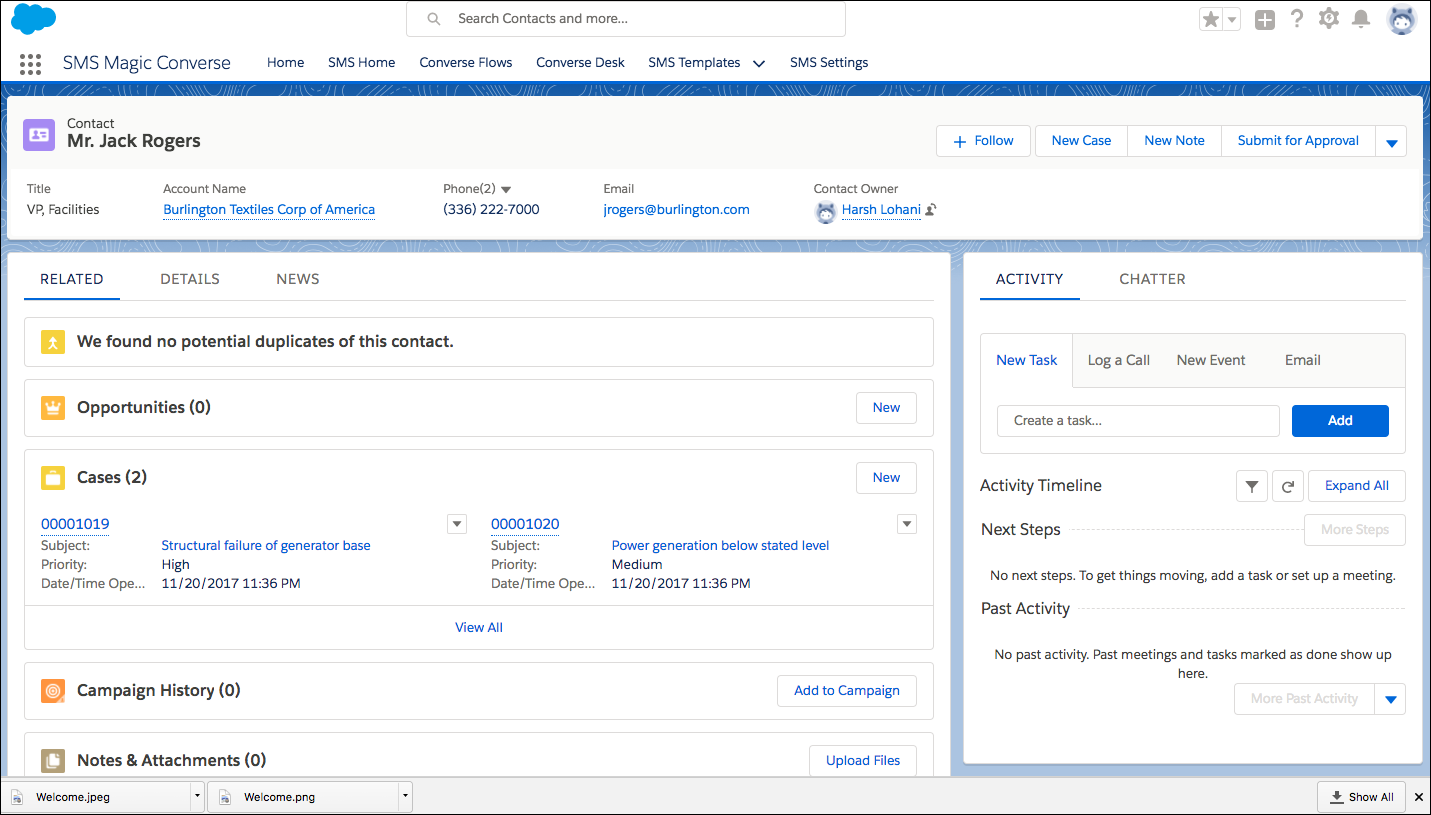Open the Converse Desk tab
This screenshot has width=1431, height=815.
pyautogui.click(x=580, y=62)
